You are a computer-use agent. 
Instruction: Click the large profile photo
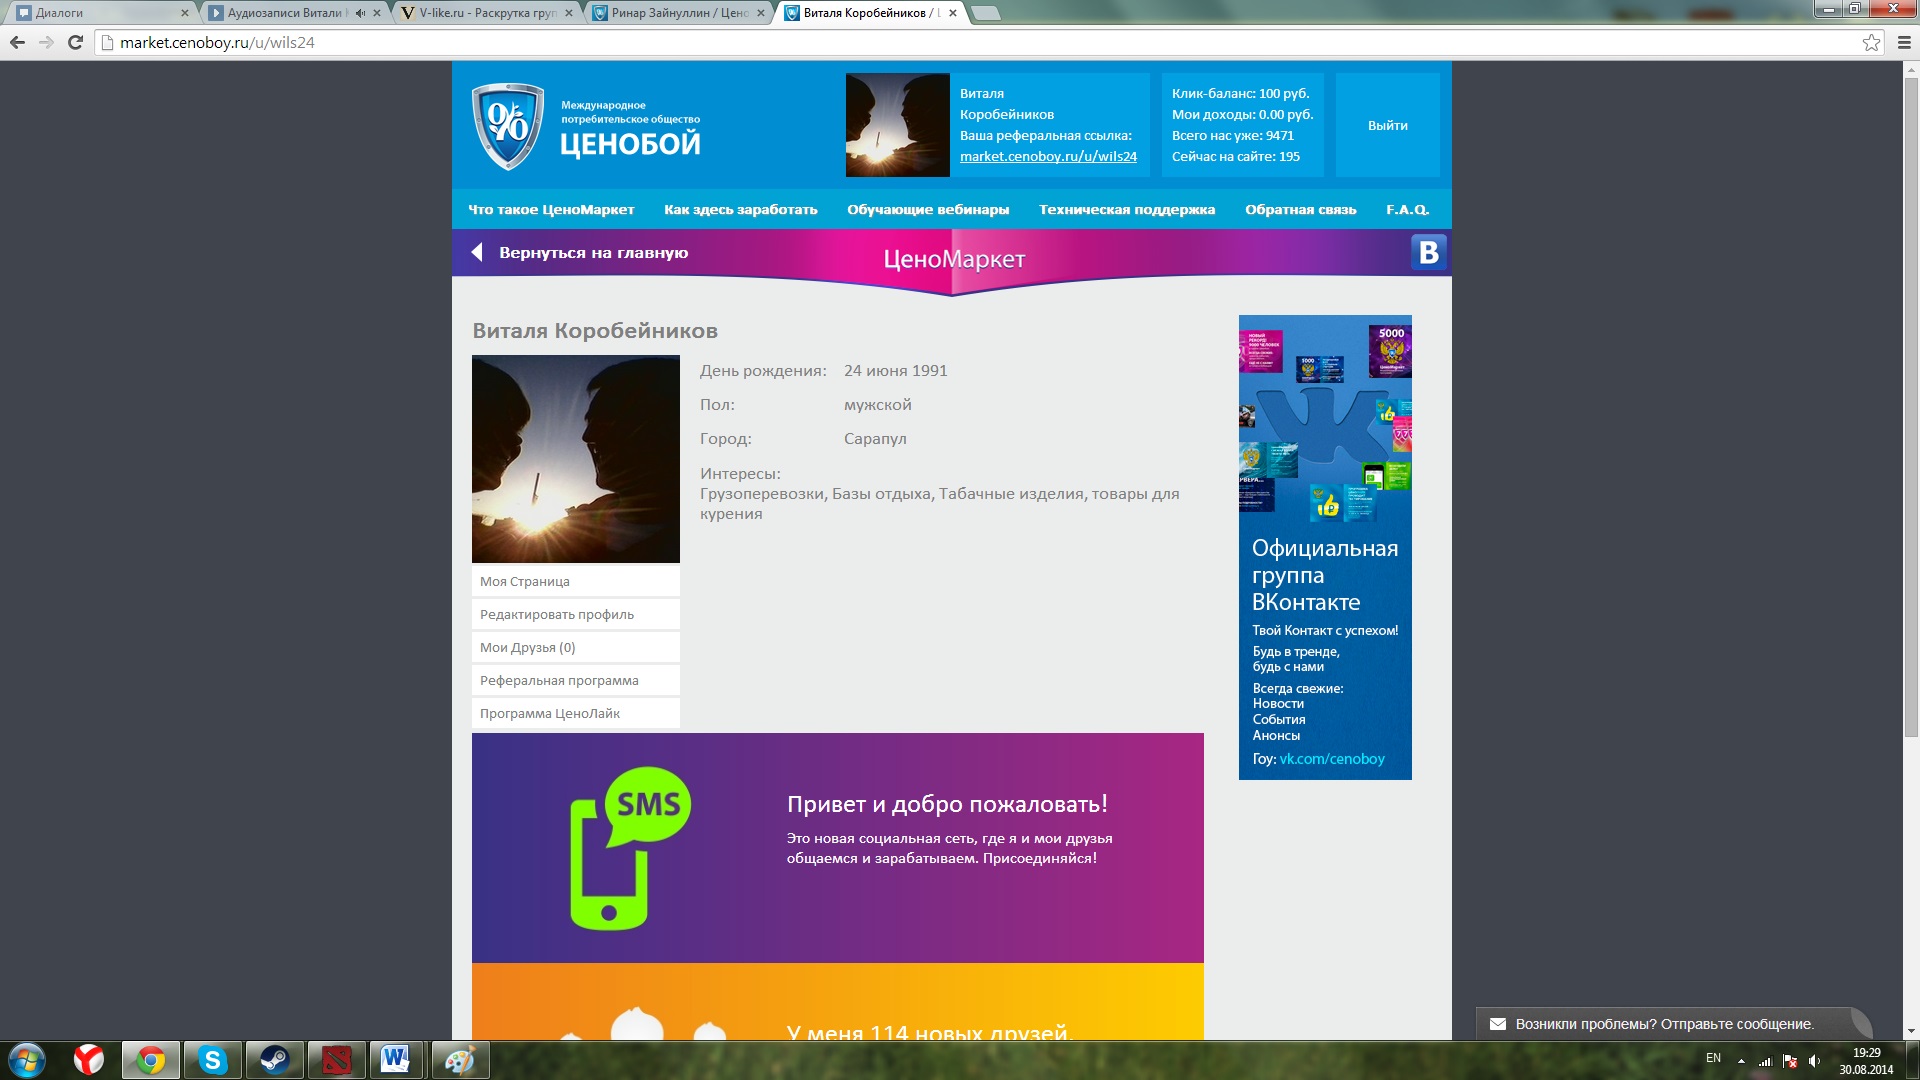click(x=576, y=459)
